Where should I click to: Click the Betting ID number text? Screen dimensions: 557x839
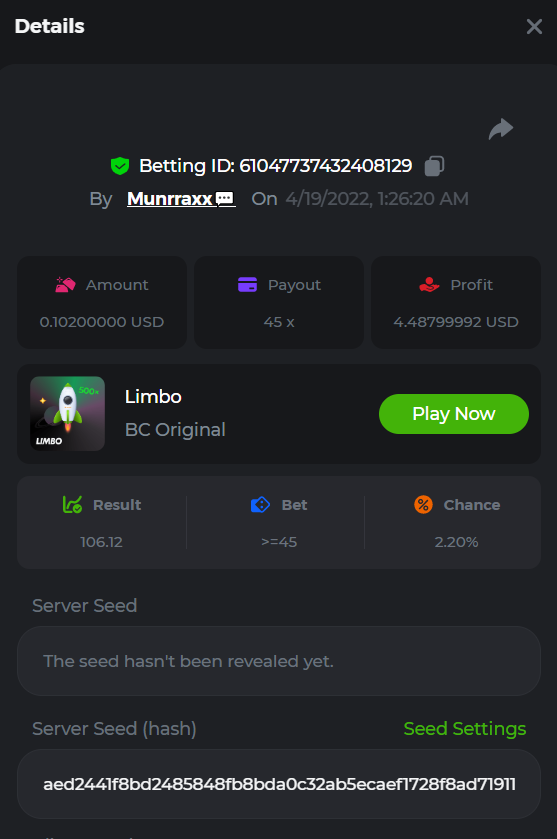pyautogui.click(x=325, y=166)
